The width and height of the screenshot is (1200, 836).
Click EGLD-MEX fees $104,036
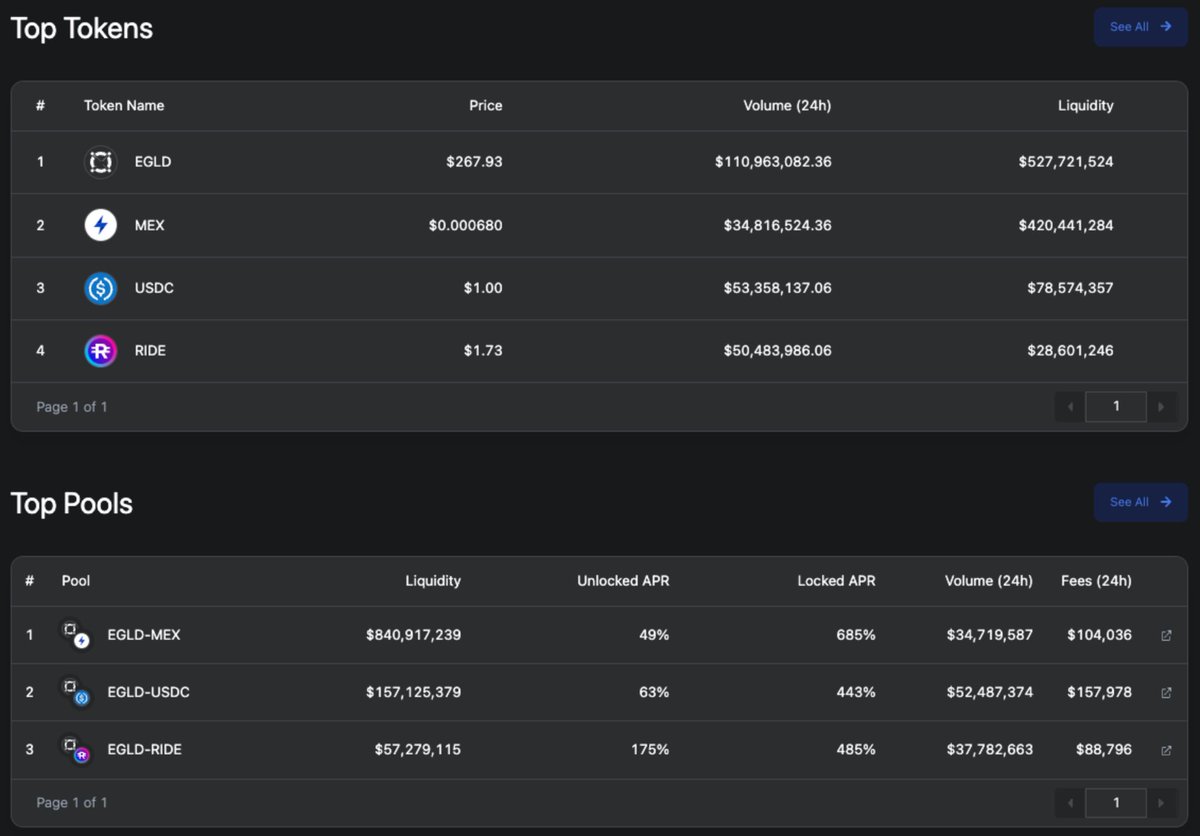point(1099,635)
